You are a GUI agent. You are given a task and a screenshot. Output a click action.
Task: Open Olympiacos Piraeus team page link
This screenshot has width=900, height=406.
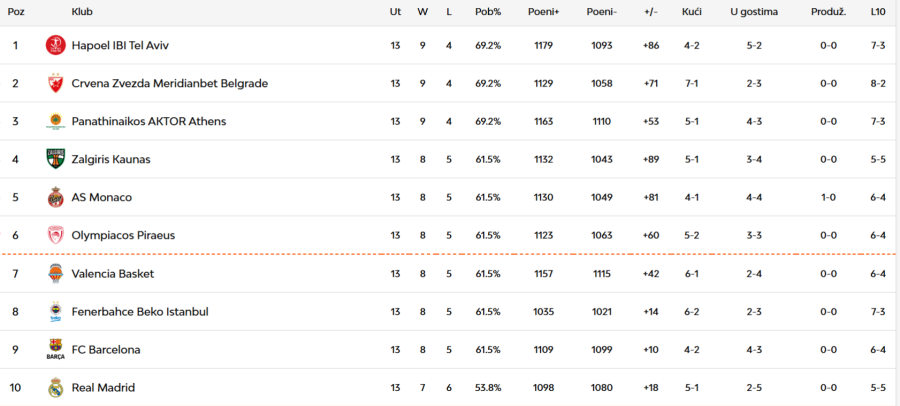(x=123, y=235)
